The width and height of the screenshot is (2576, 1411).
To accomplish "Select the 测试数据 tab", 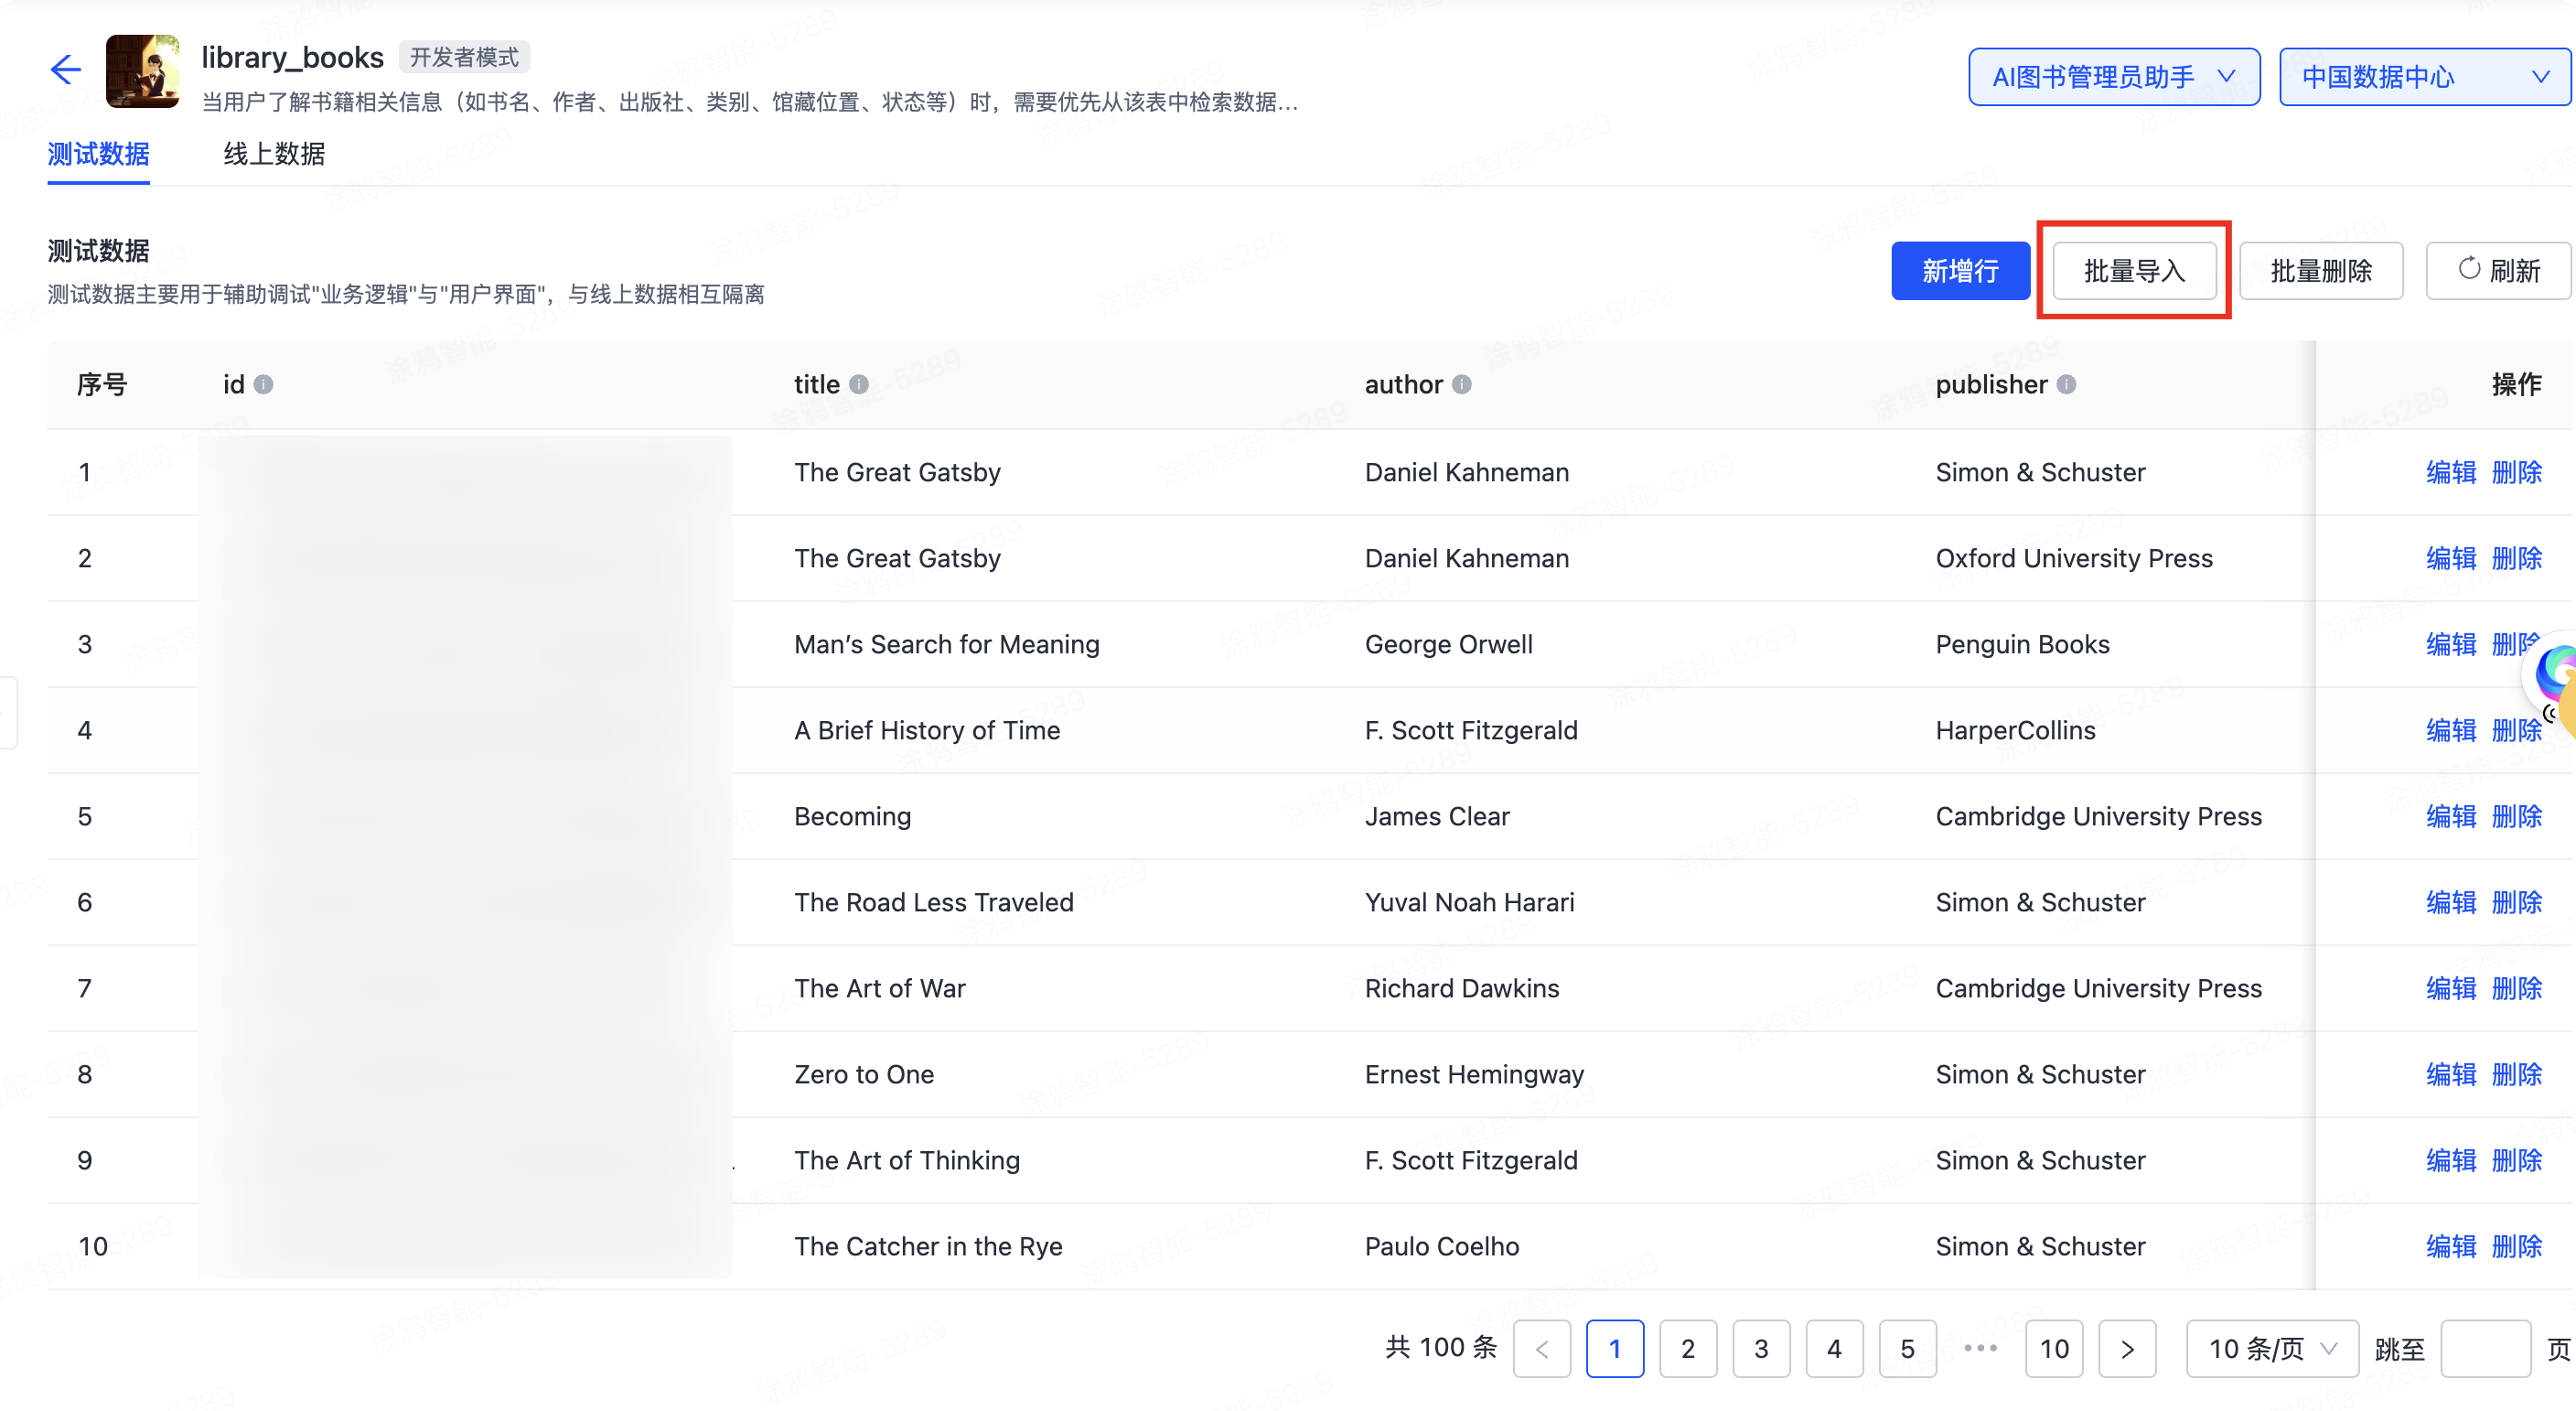I will (x=98, y=154).
